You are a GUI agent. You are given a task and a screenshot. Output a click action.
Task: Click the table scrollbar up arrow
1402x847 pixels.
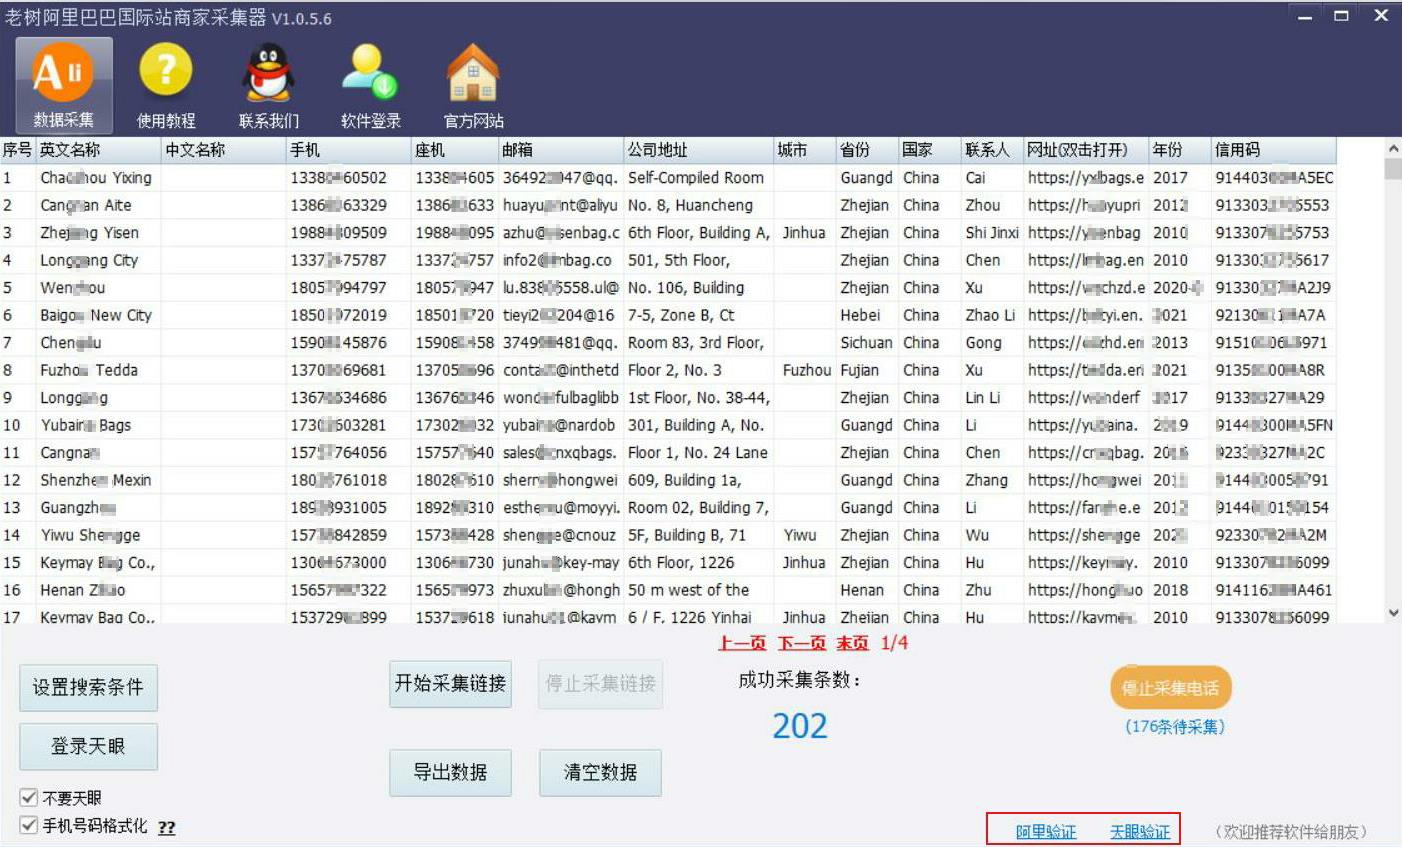[x=1393, y=148]
